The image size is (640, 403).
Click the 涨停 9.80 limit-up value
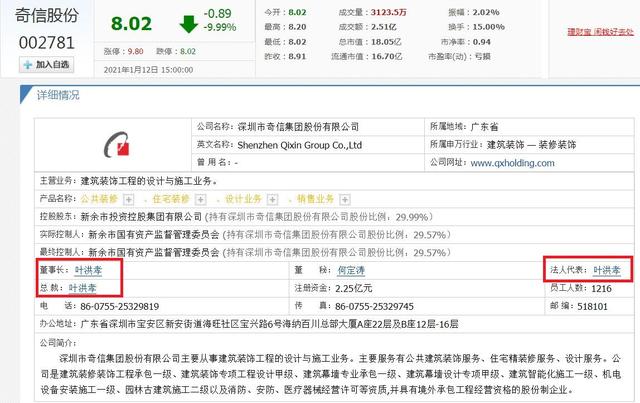coord(136,51)
